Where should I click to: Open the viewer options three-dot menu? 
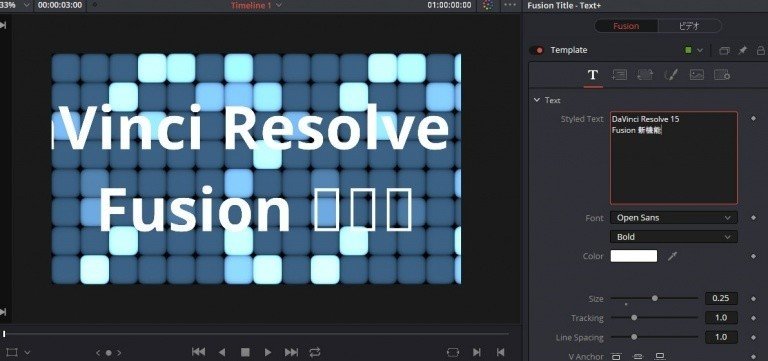[509, 5]
